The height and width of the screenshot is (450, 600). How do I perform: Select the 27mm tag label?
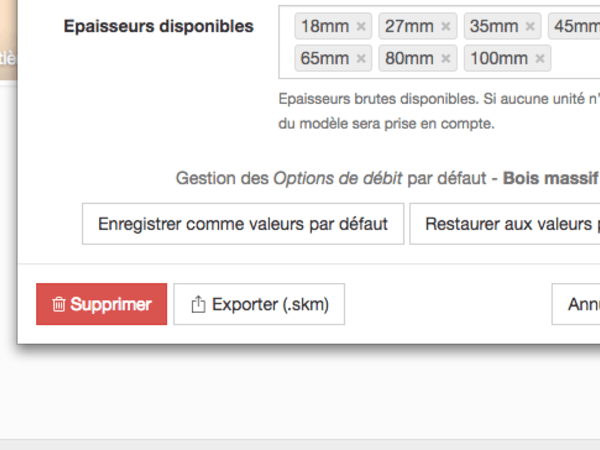point(408,27)
